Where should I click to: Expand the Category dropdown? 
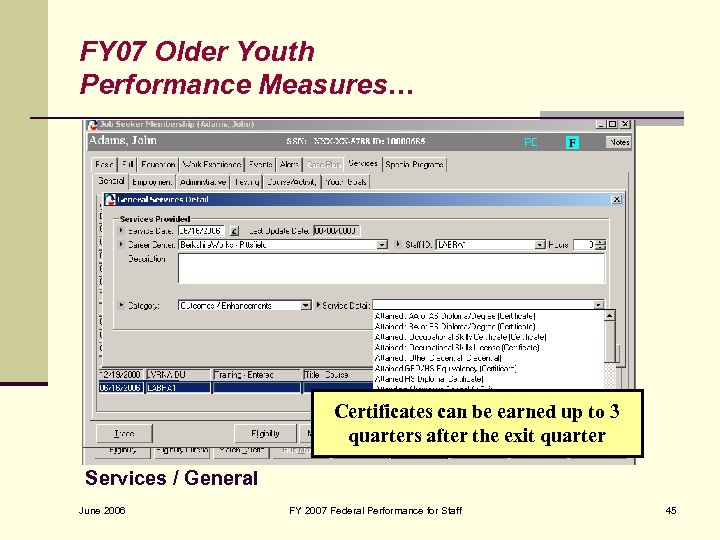305,305
